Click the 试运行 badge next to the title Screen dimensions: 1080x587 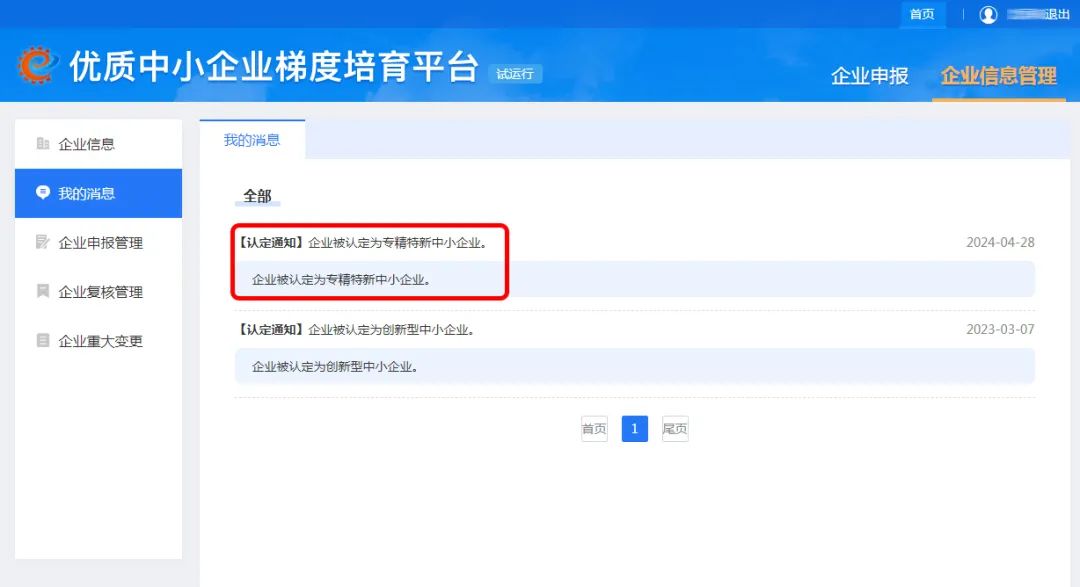[x=516, y=74]
